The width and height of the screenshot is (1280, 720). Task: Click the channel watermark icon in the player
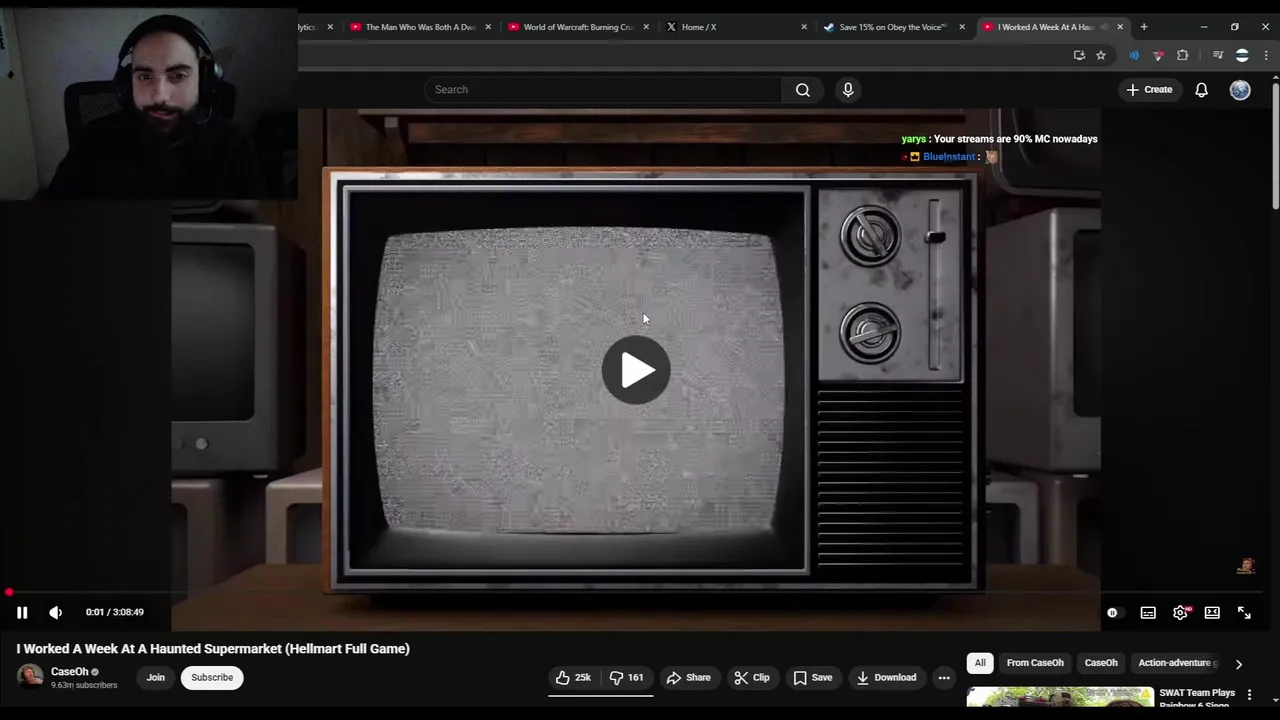point(1246,566)
